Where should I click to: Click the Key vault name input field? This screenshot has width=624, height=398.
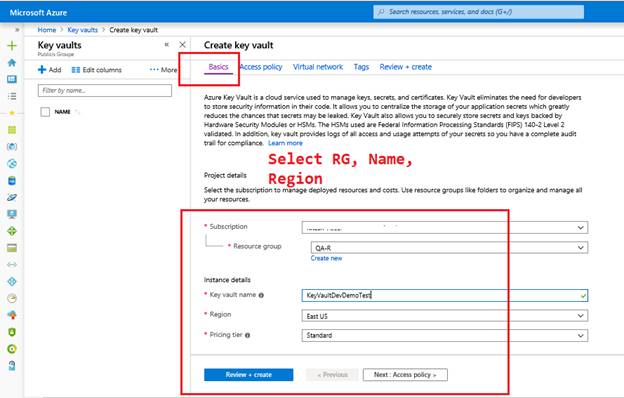pos(445,295)
